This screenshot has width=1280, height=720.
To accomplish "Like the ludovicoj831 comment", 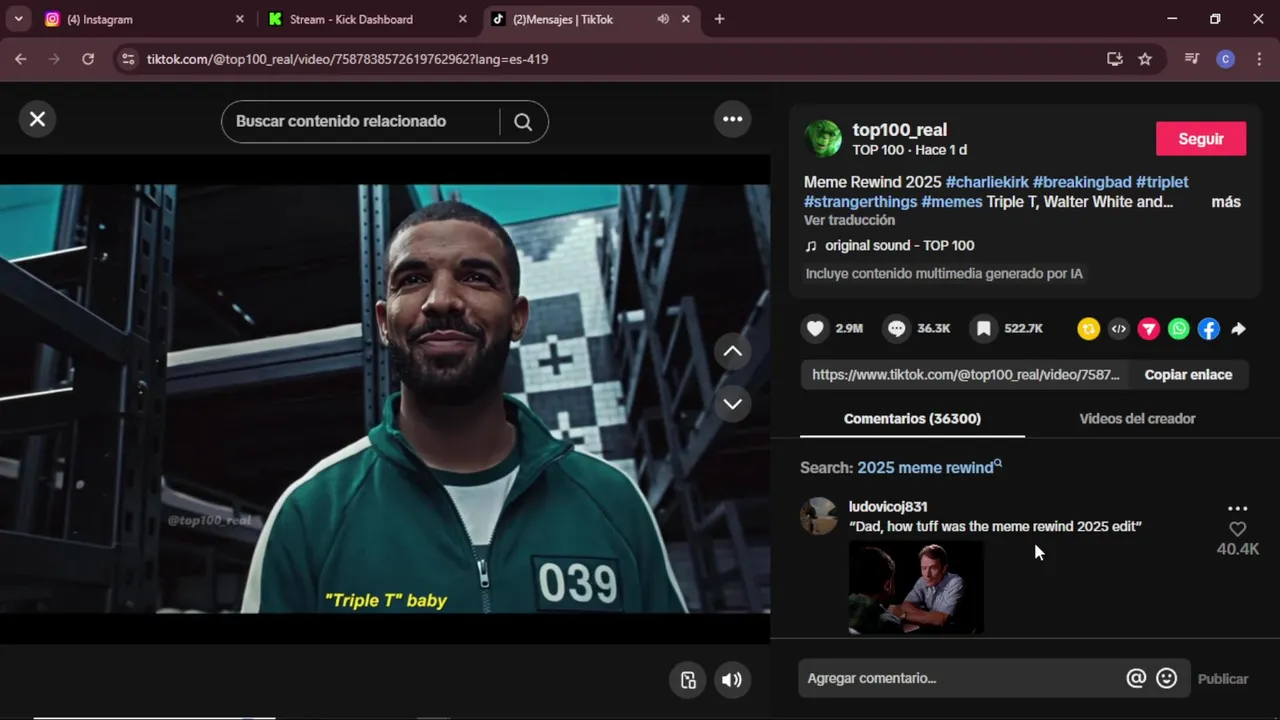I will click(1238, 529).
